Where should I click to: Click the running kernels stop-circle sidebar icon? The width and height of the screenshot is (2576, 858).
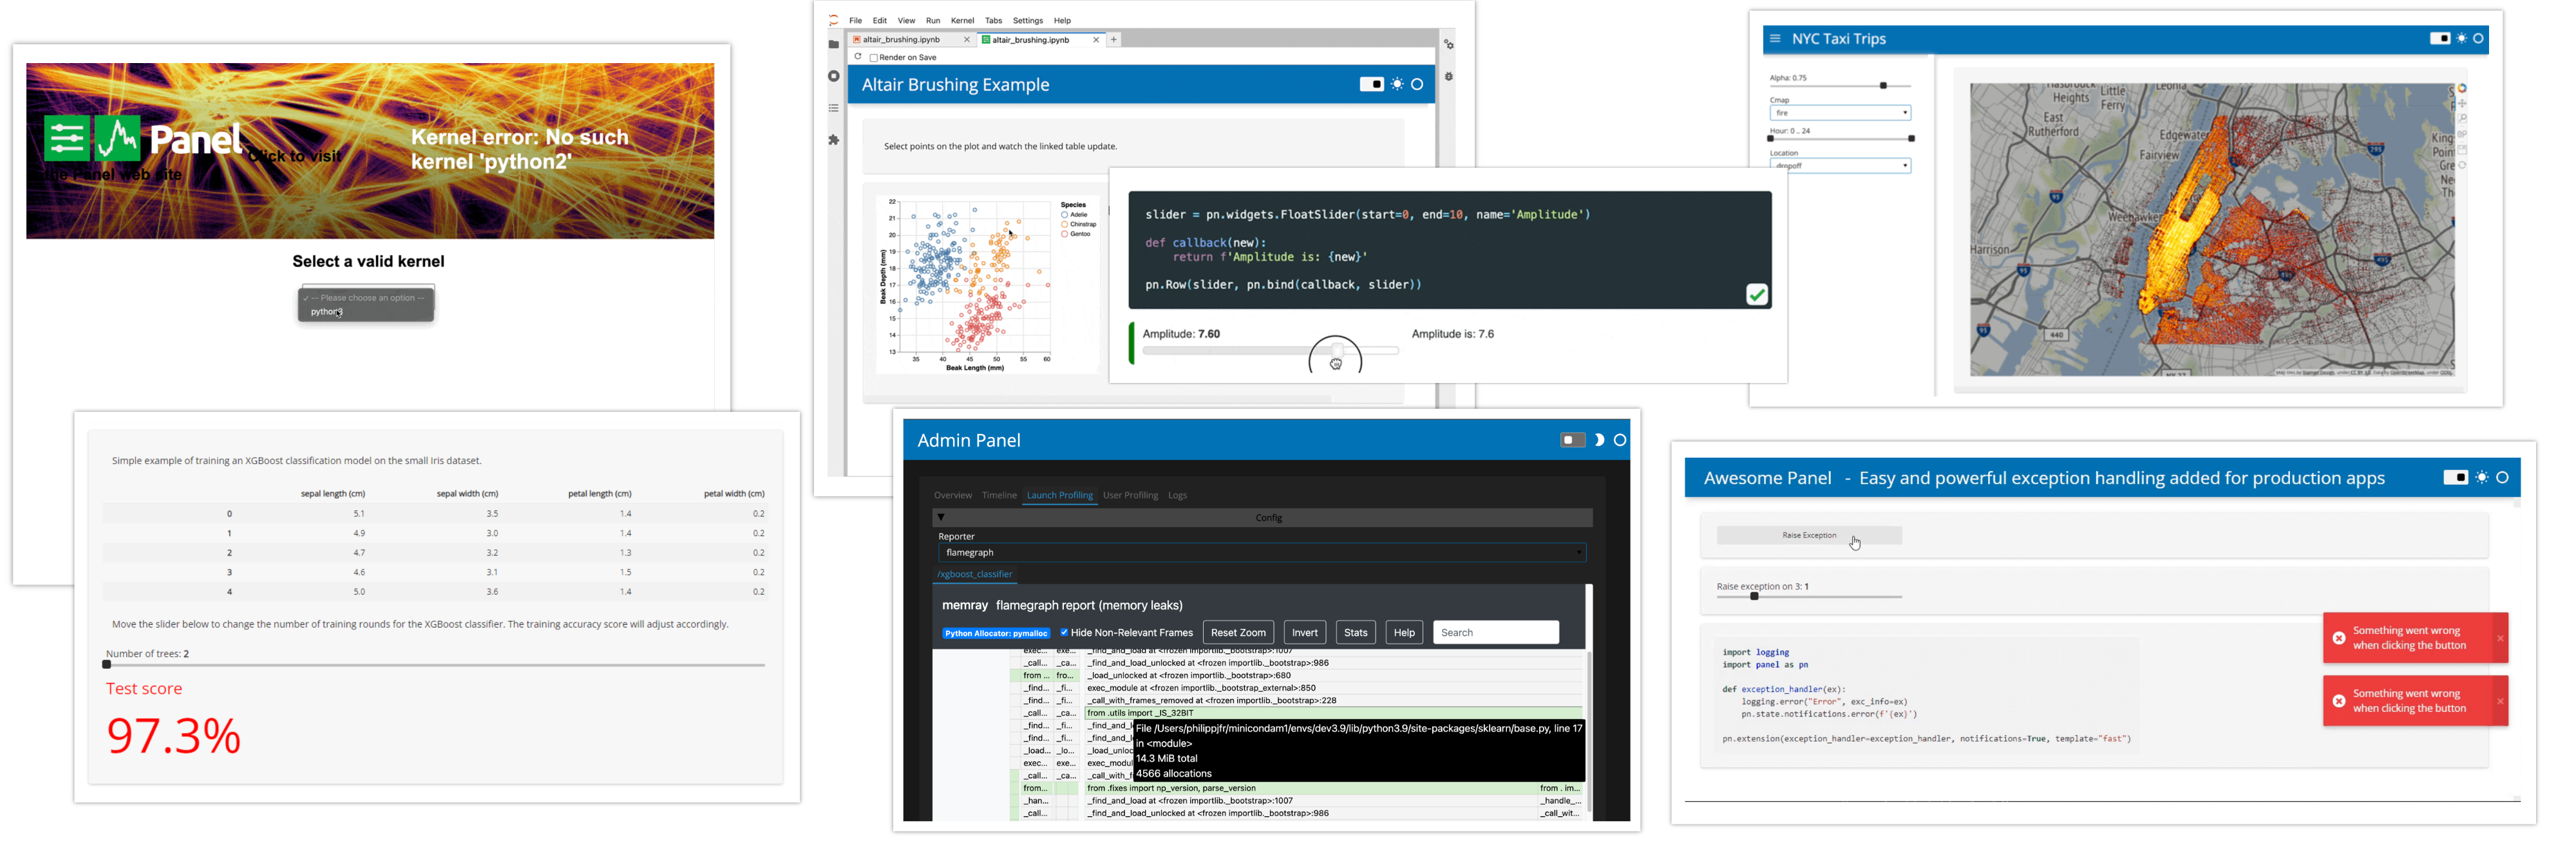click(x=833, y=76)
